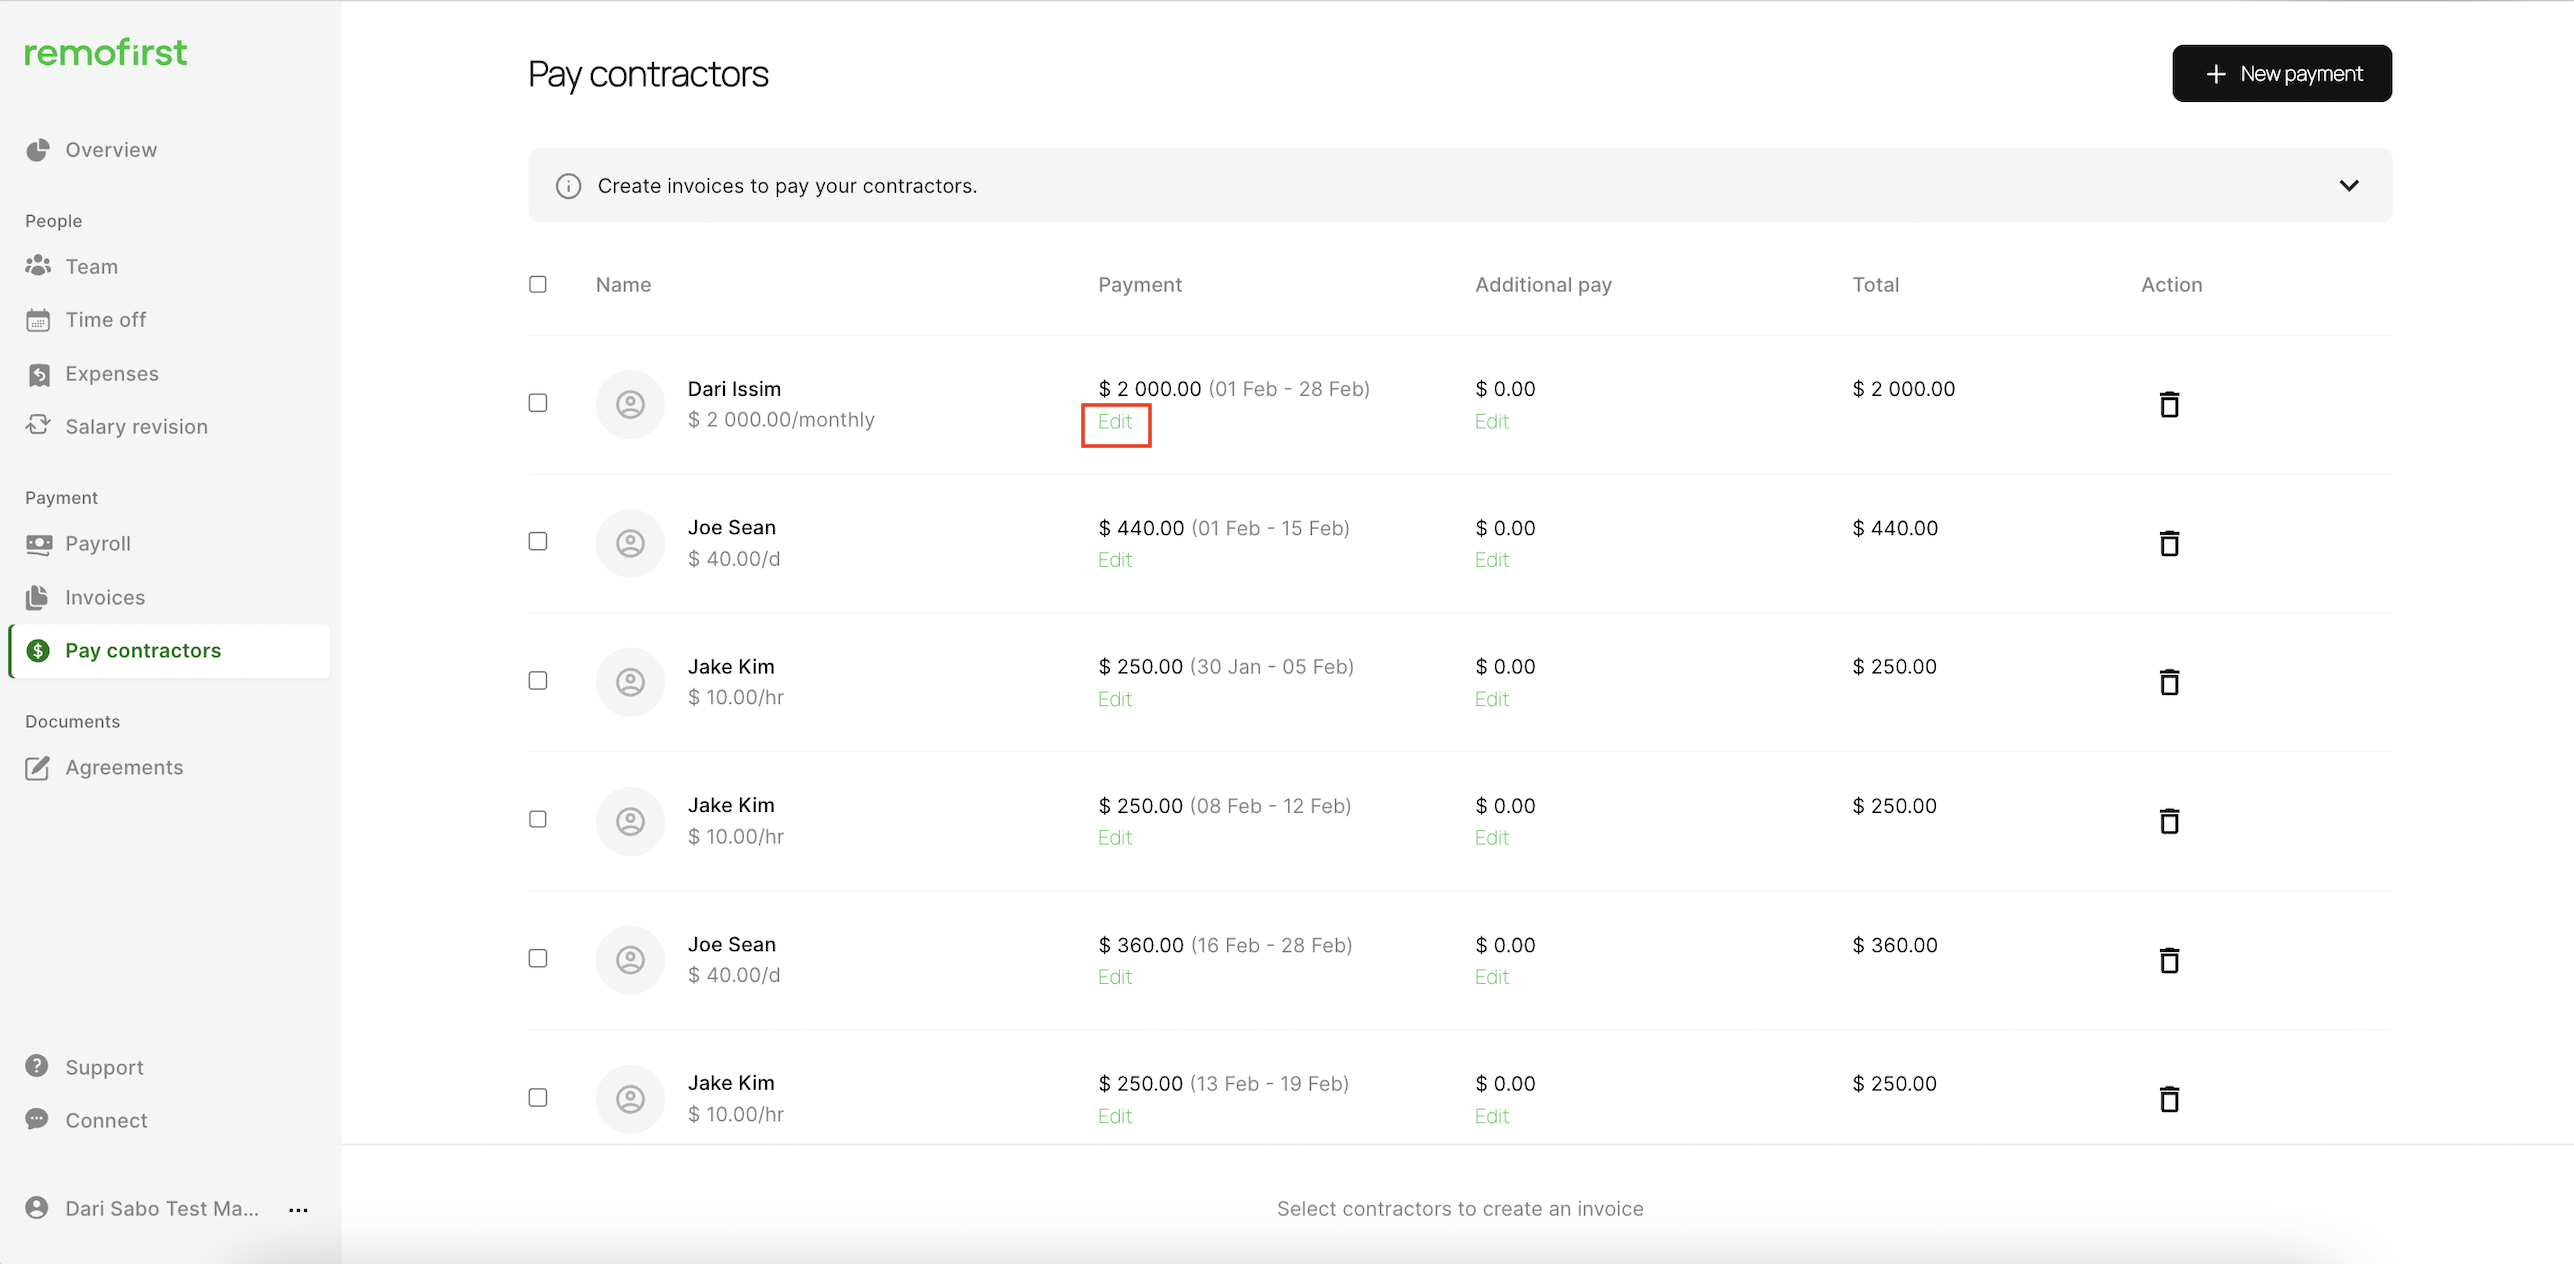2574x1264 pixels.
Task: Select checkbox for Joe Sean $360.00 payment
Action: [x=538, y=958]
